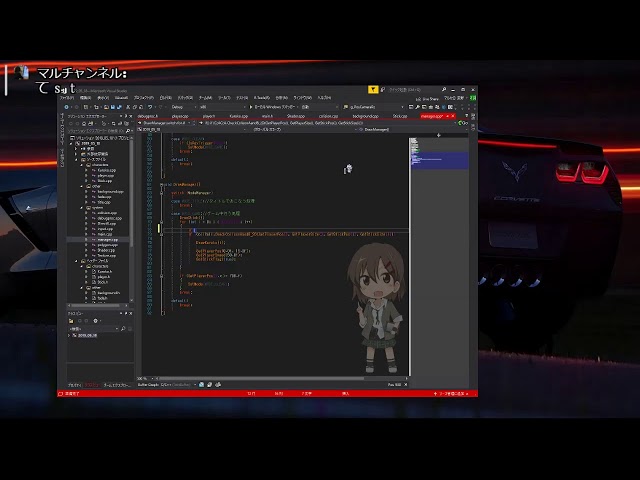This screenshot has width=640, height=480.
Task: Click the editor horizontal scrollbar
Action: coord(261,379)
